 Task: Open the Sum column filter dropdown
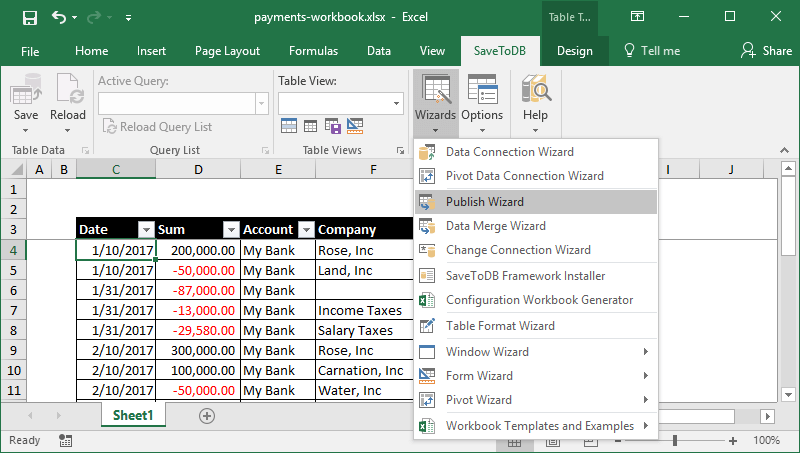(x=231, y=230)
